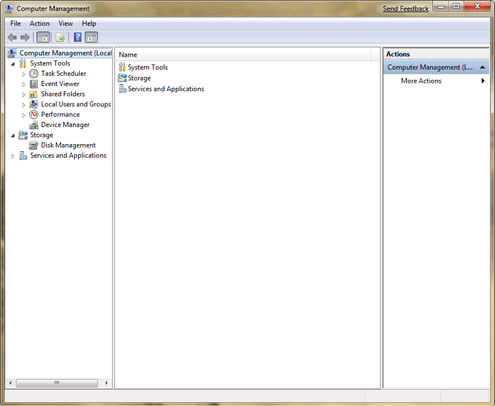Click More Actions in the Actions pane
495x406 pixels.
[x=421, y=81]
